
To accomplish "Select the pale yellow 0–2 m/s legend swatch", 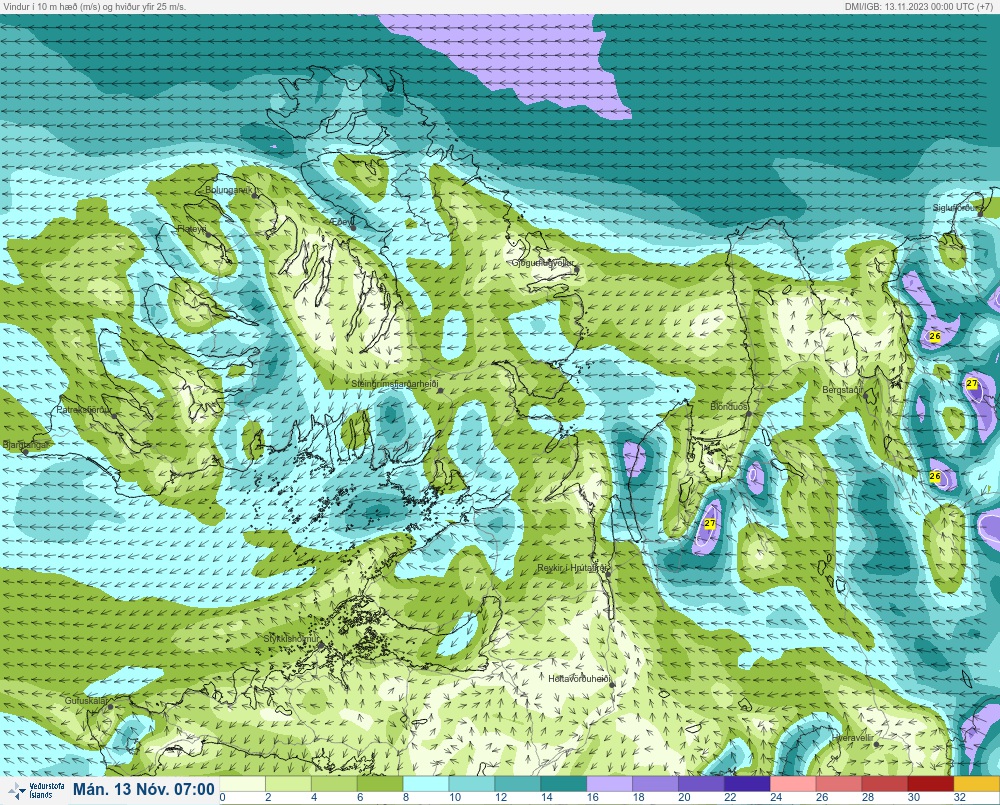I will pos(242,783).
